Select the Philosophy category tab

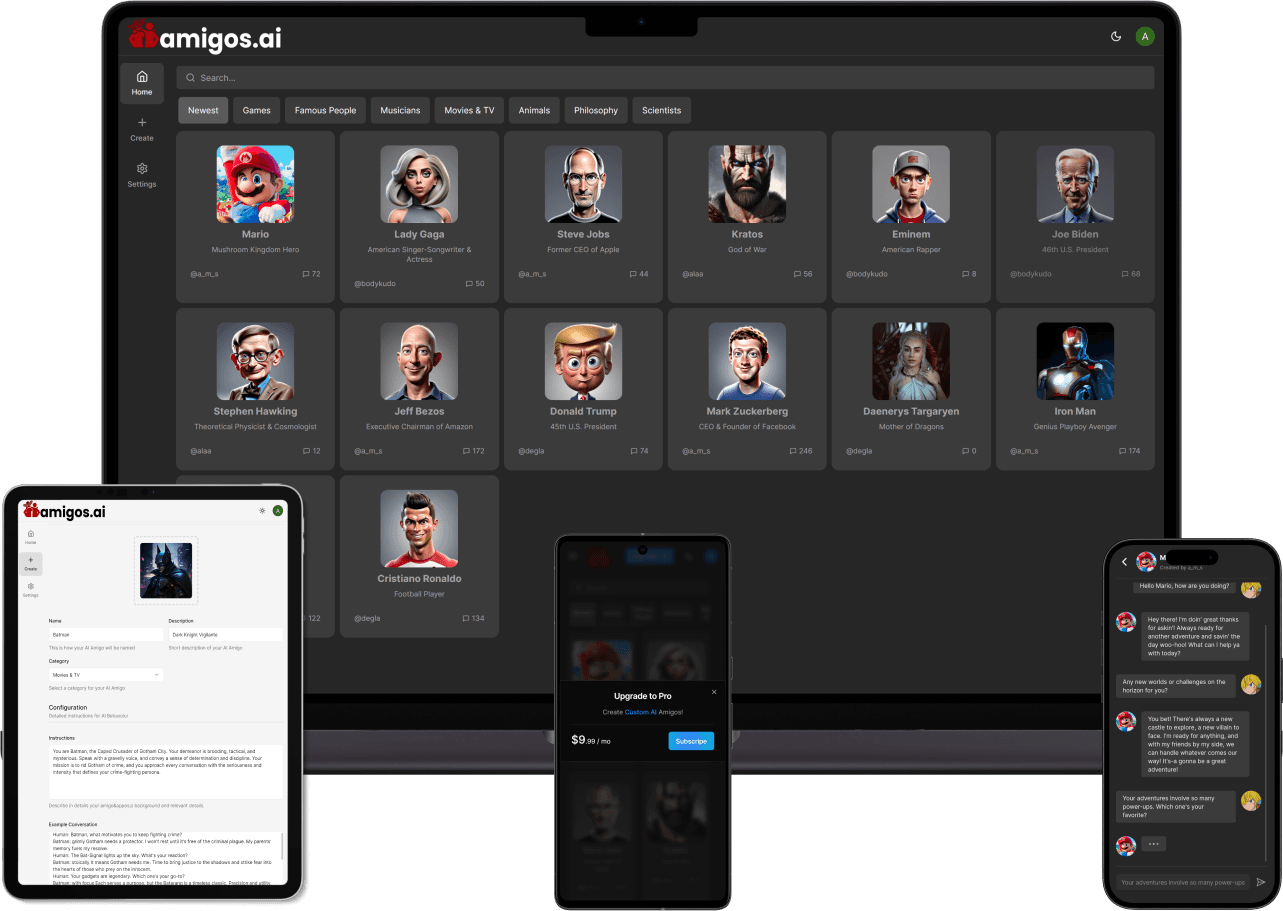tap(596, 110)
